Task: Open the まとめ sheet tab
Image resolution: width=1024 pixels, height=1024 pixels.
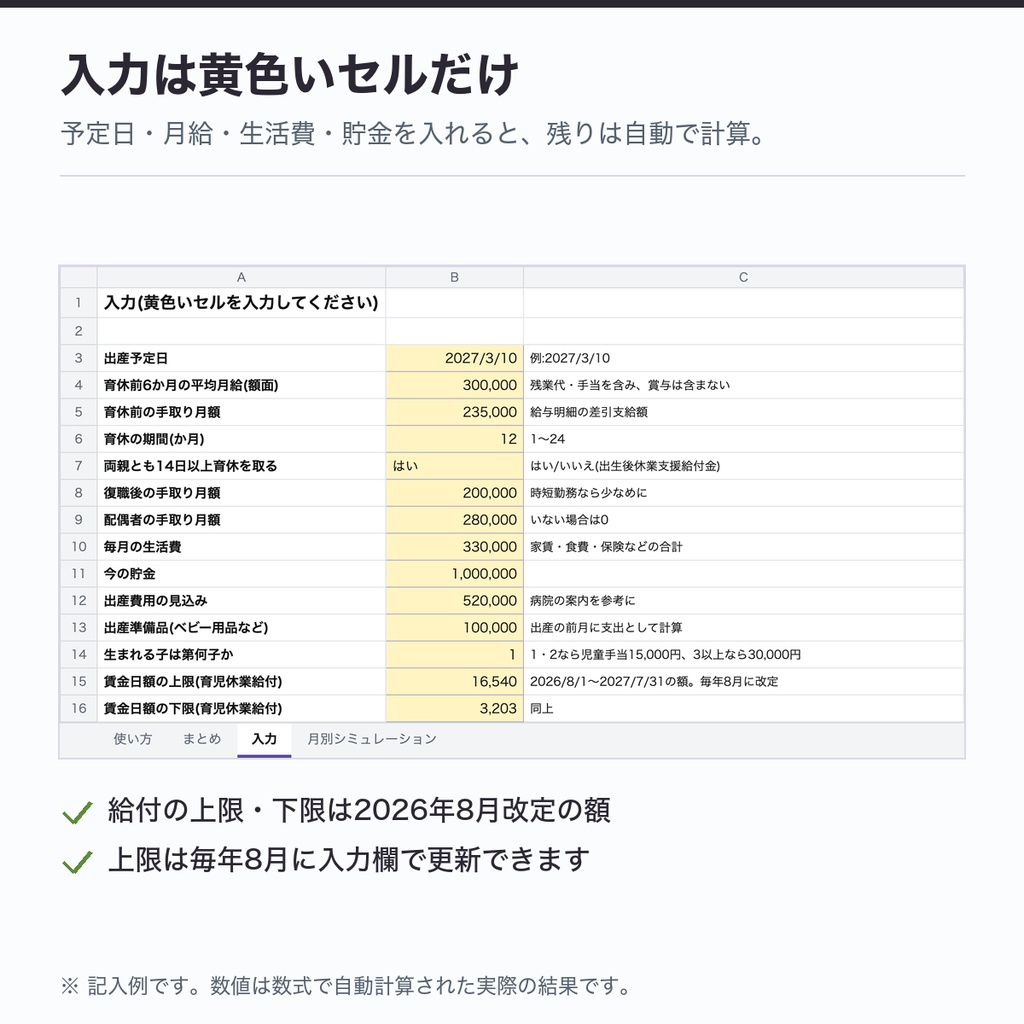Action: pos(202,739)
